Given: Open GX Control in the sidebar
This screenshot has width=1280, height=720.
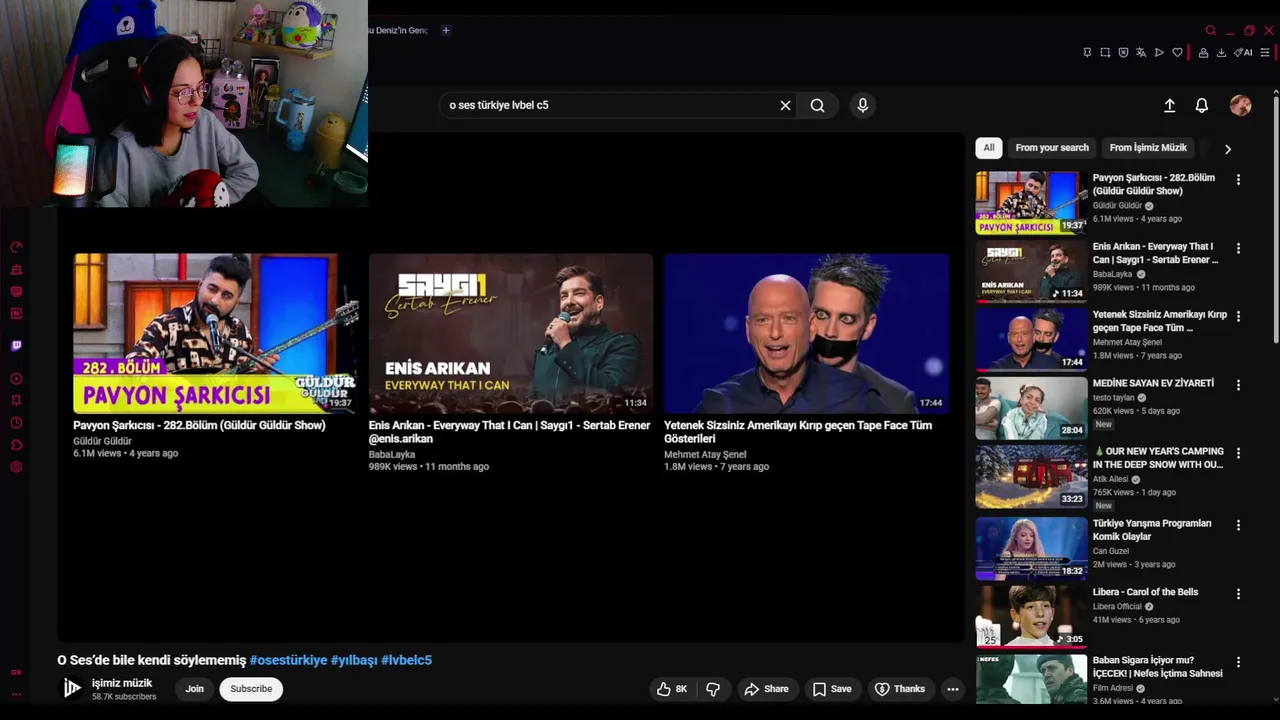Looking at the screenshot, I should pyautogui.click(x=16, y=247).
